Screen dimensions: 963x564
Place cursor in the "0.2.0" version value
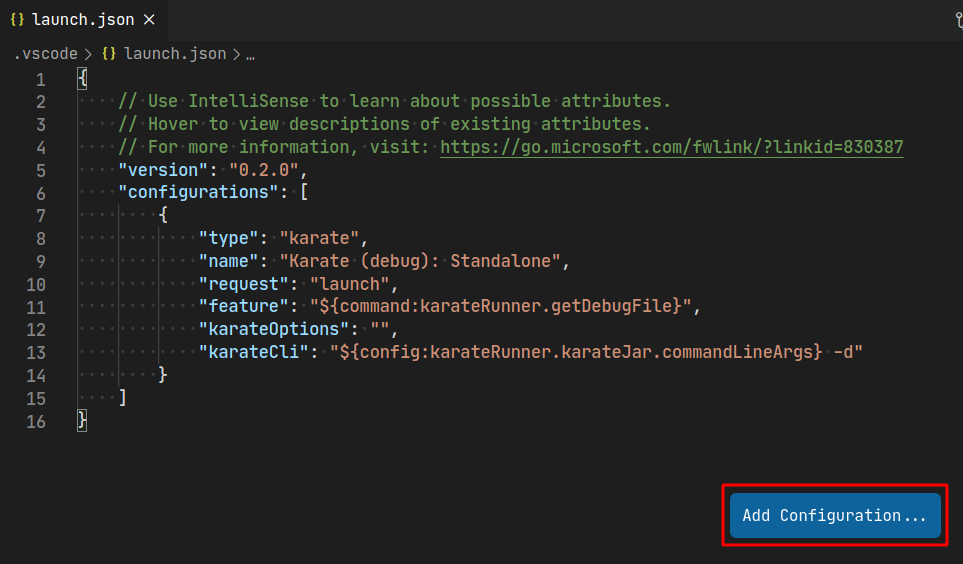(264, 170)
